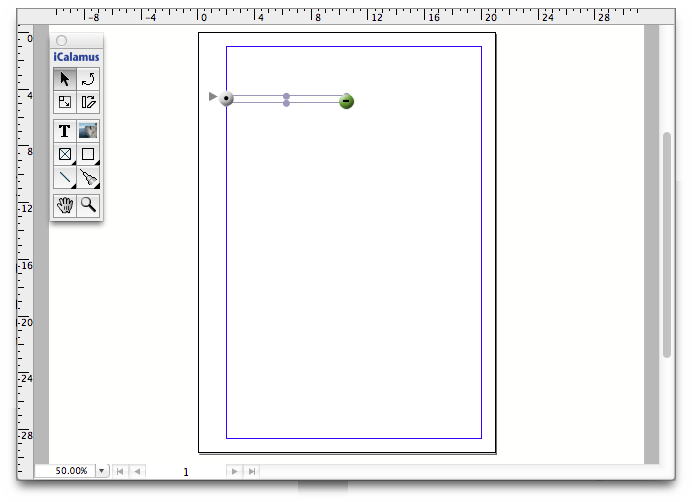Click the 50.00% zoom field
The image size is (692, 502).
coord(66,471)
